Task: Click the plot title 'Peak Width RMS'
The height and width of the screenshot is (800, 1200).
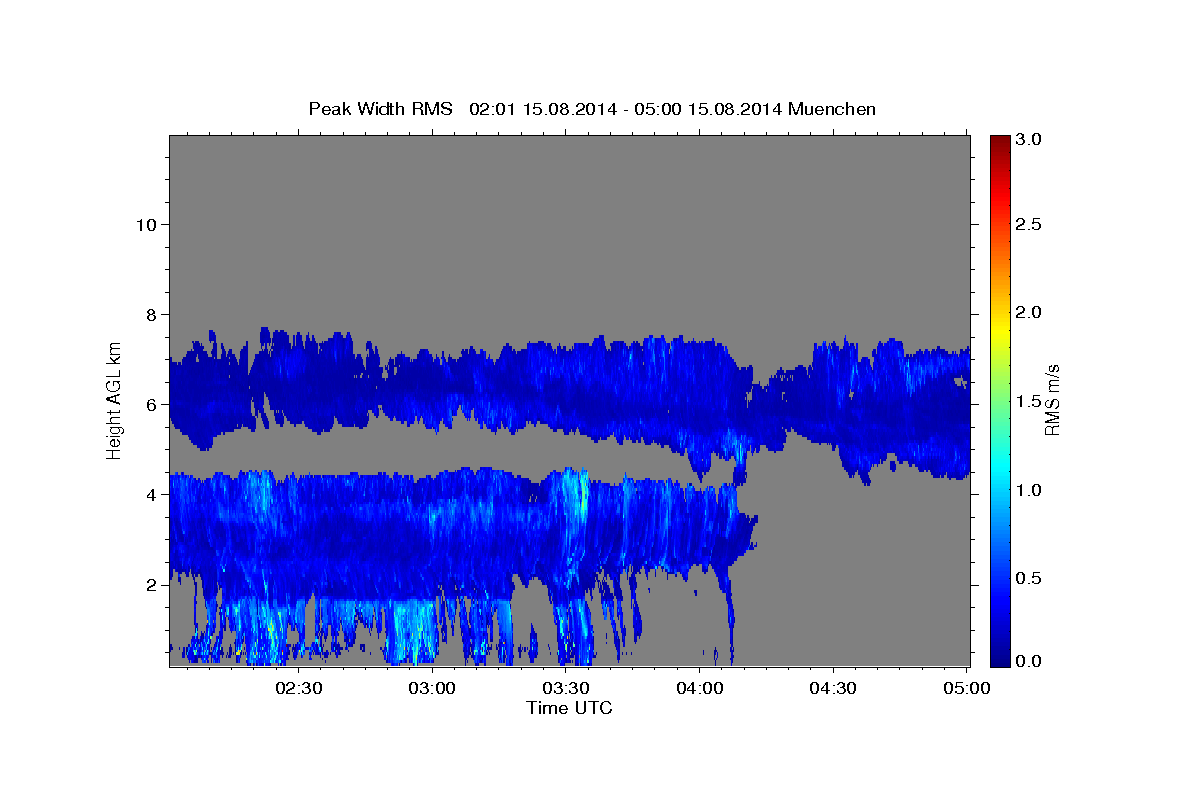Action: point(381,108)
